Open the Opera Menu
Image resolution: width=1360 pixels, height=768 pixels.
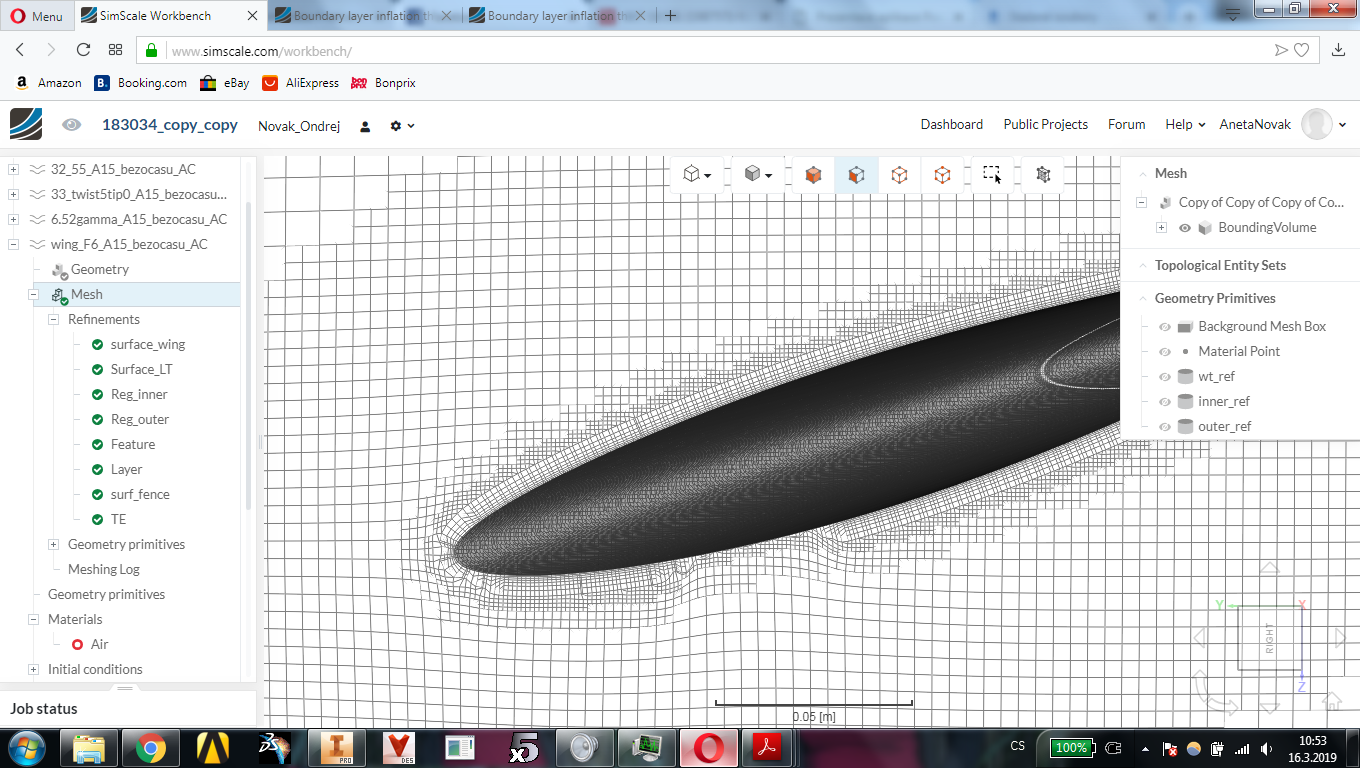click(36, 16)
